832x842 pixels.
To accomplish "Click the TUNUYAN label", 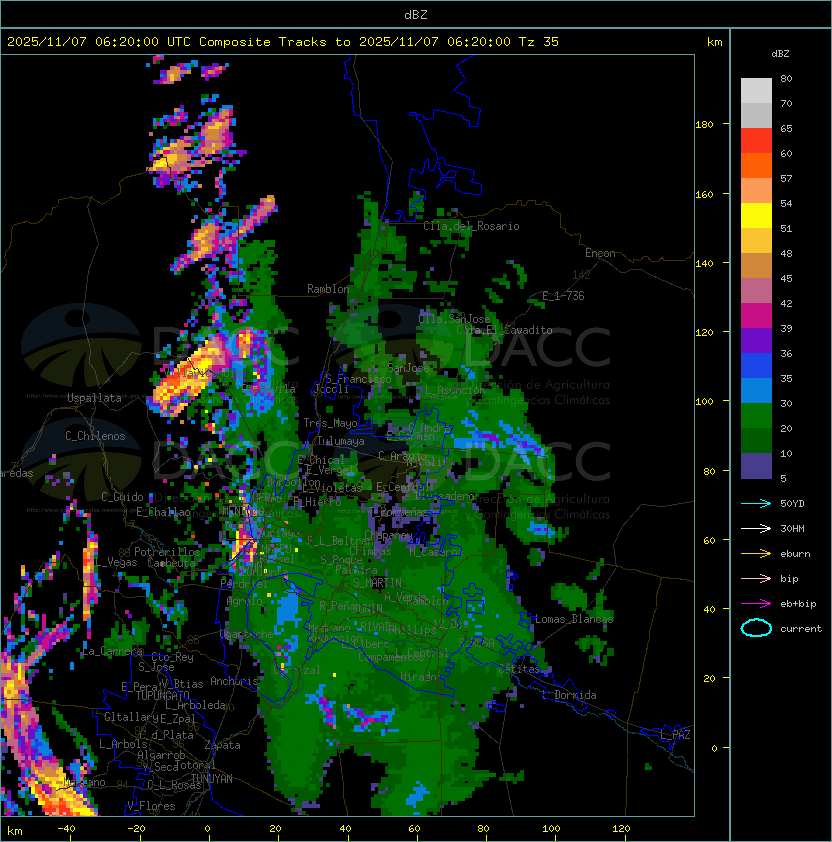I will pos(211,779).
